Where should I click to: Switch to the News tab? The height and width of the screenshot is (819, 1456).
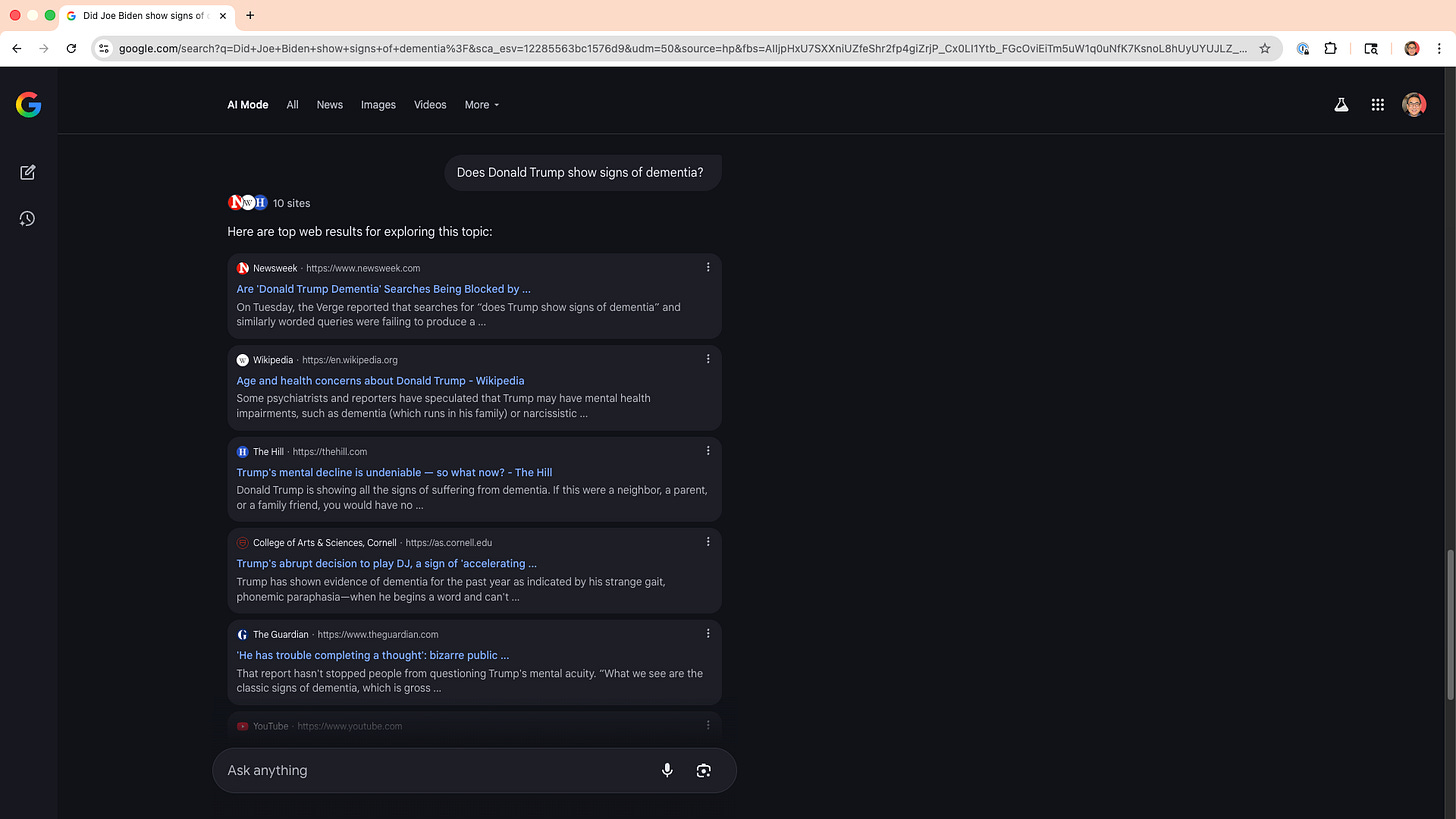330,104
